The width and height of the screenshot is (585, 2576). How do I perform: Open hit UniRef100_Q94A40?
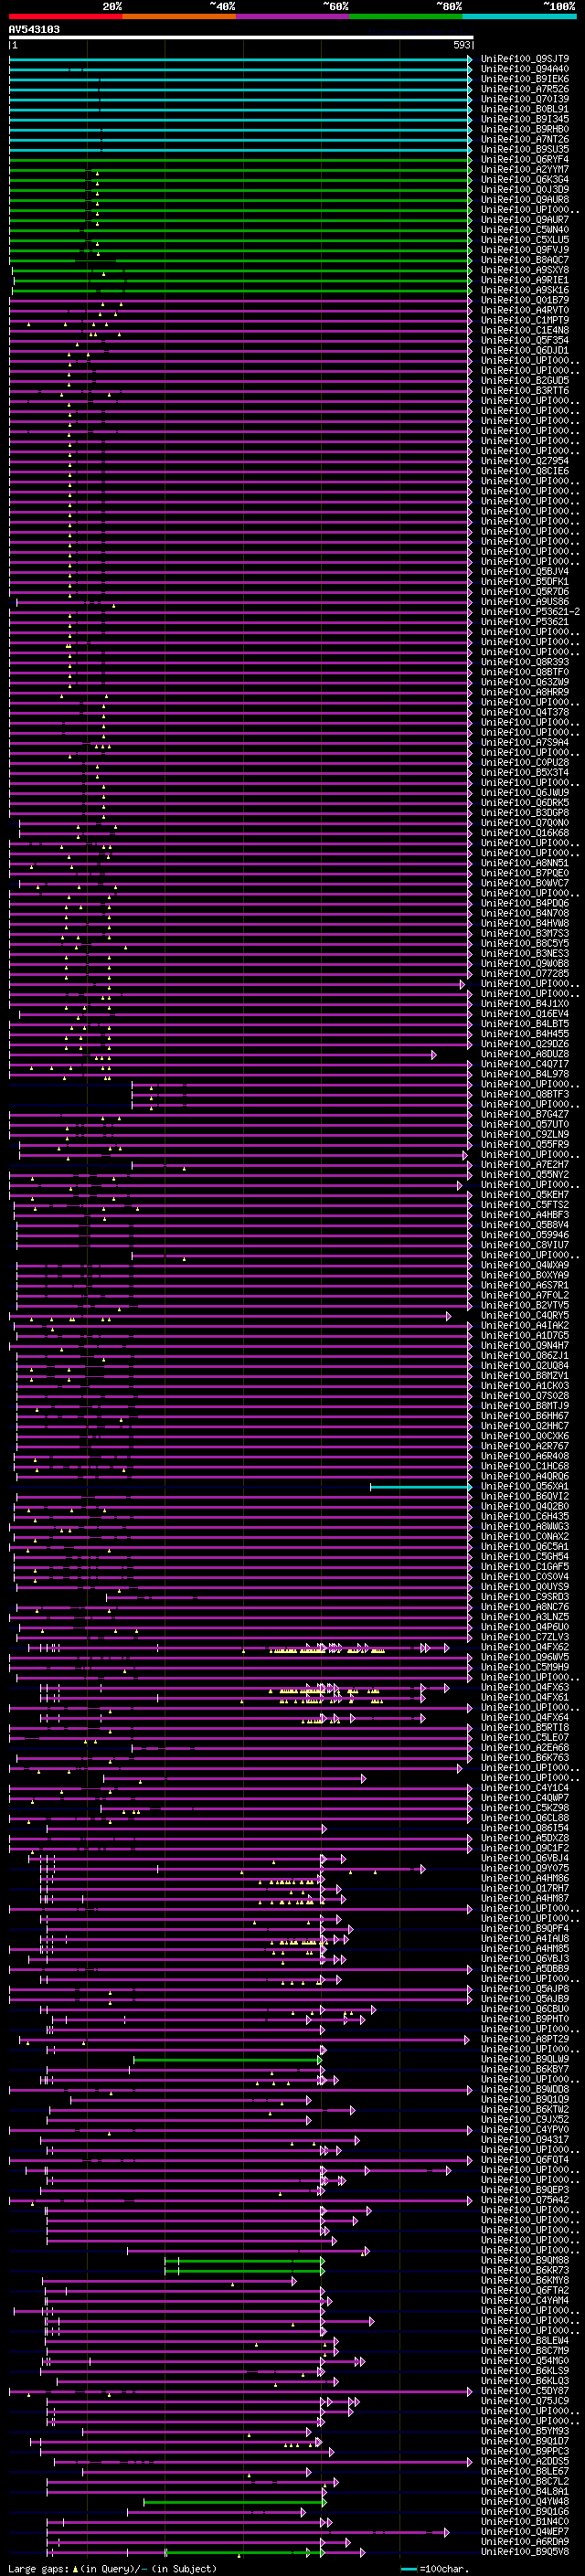tap(525, 69)
